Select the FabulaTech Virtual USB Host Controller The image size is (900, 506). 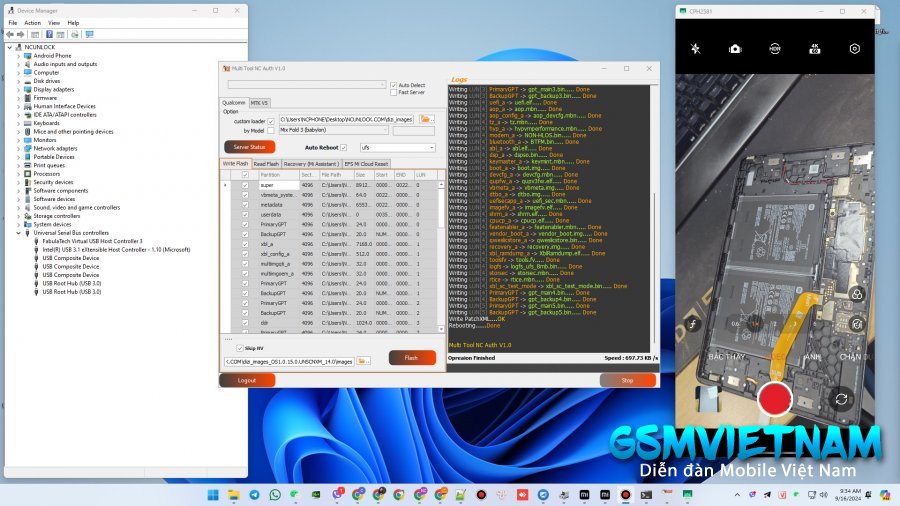pos(92,242)
